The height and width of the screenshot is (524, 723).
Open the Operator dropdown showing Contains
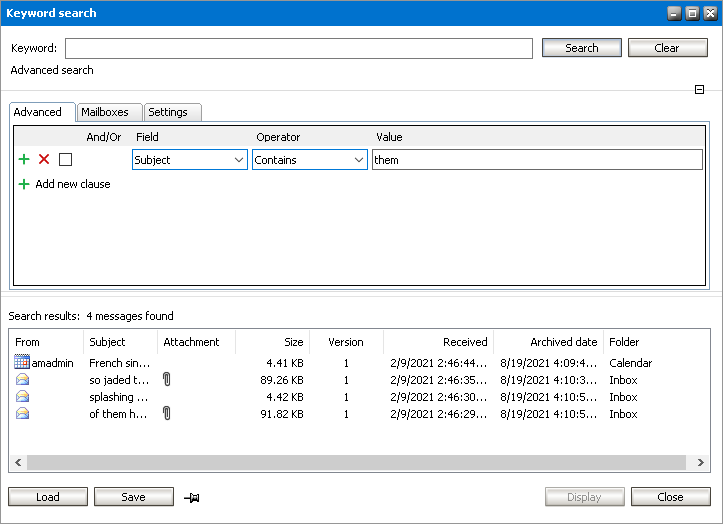click(309, 160)
